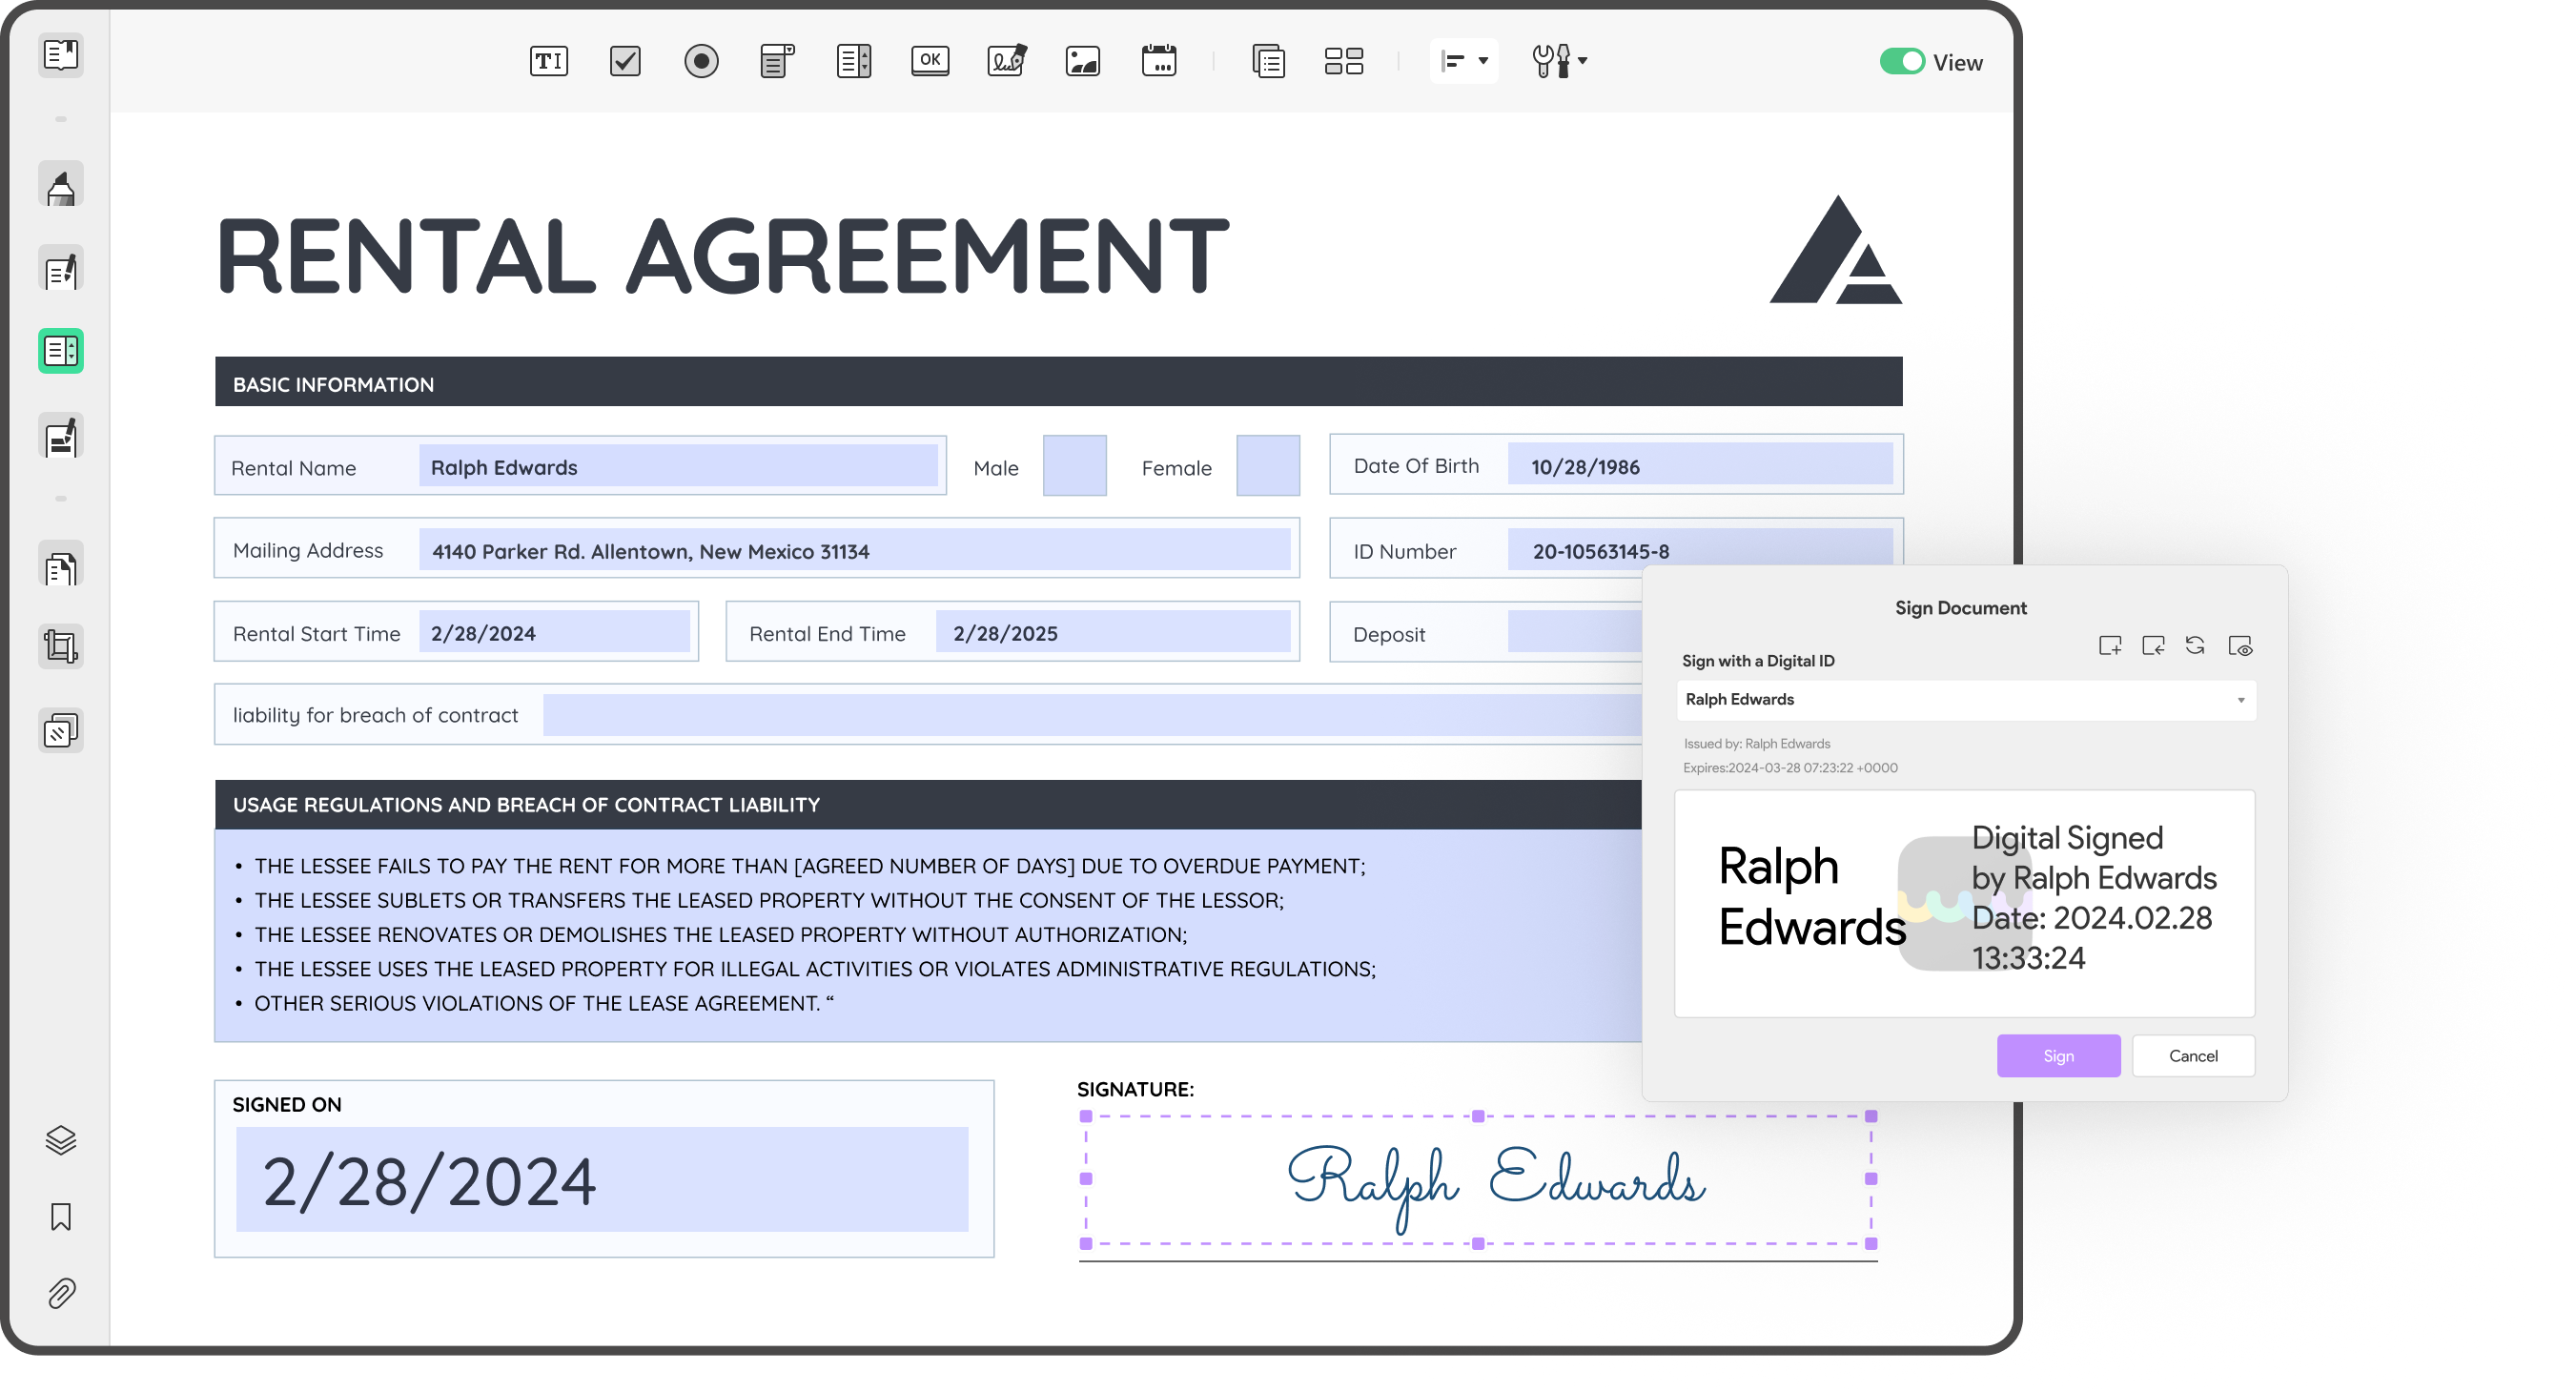Screen dimensions: 2576x1392
Task: Select the bookmarks panel tab
Action: tap(60, 1218)
